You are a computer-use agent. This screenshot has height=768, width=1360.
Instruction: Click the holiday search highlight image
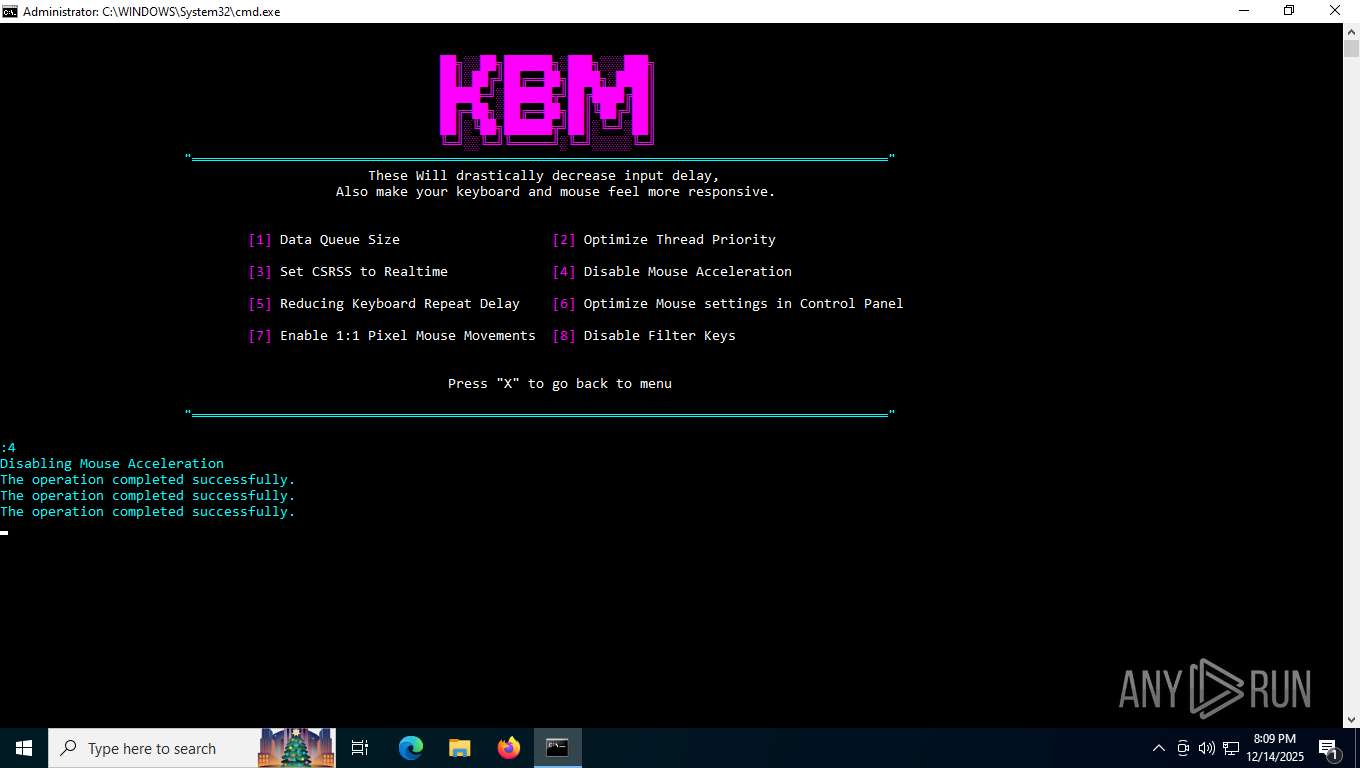(296, 748)
